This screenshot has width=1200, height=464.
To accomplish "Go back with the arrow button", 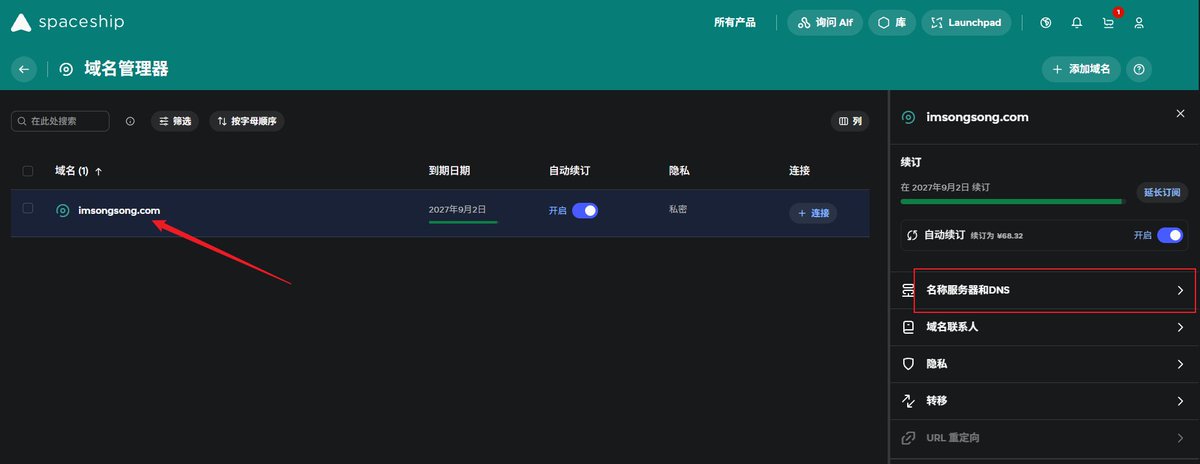I will pos(24,69).
